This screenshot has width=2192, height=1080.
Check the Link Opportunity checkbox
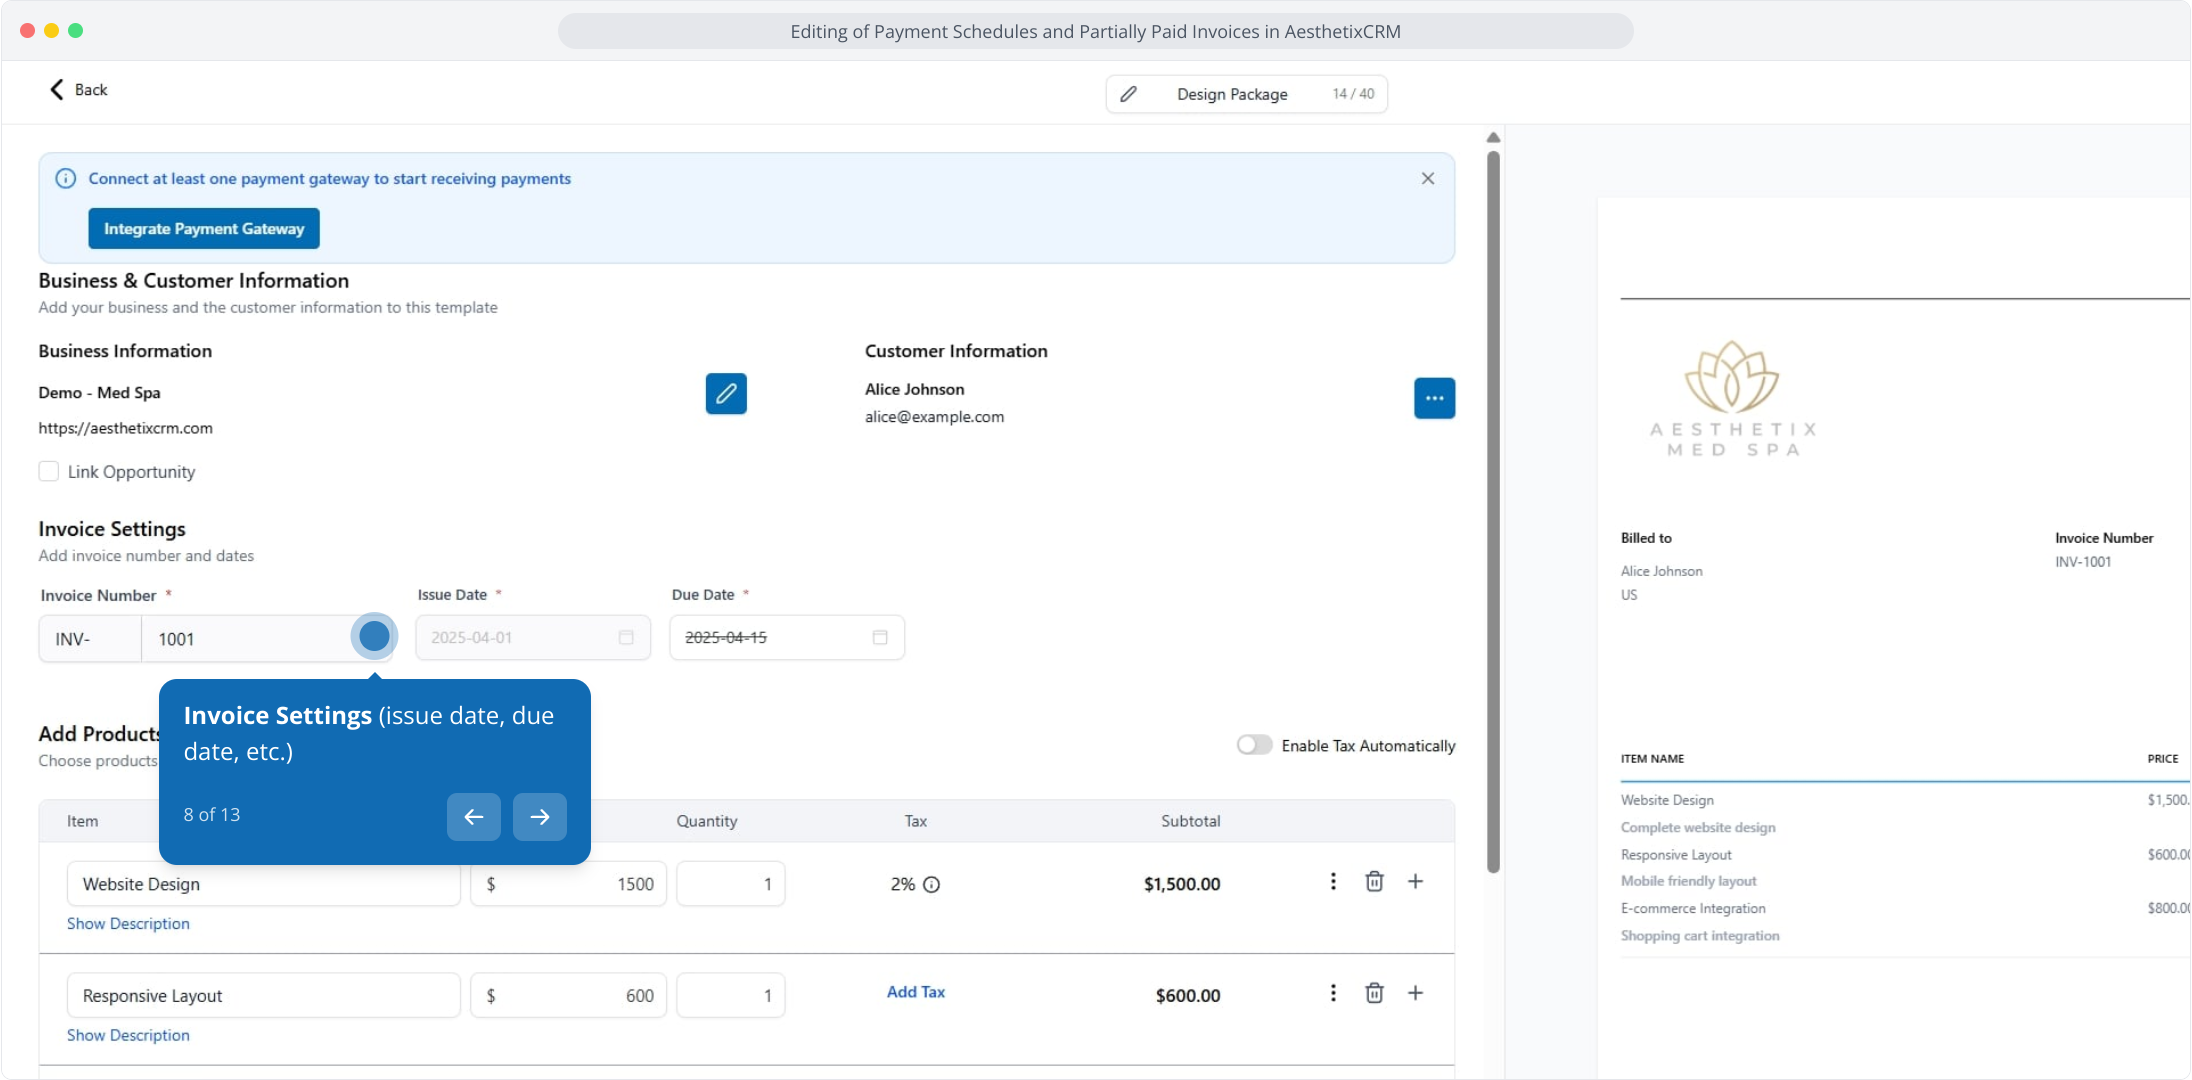click(49, 471)
